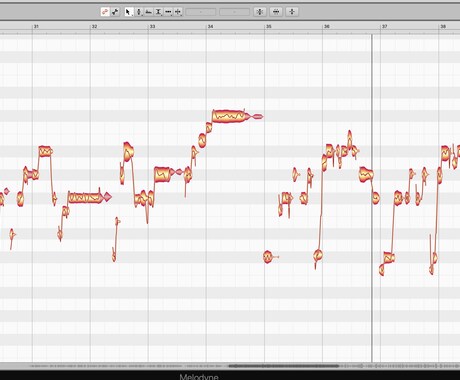Click the second note inspector value field
This screenshot has width=460, height=380.
tap(234, 12)
